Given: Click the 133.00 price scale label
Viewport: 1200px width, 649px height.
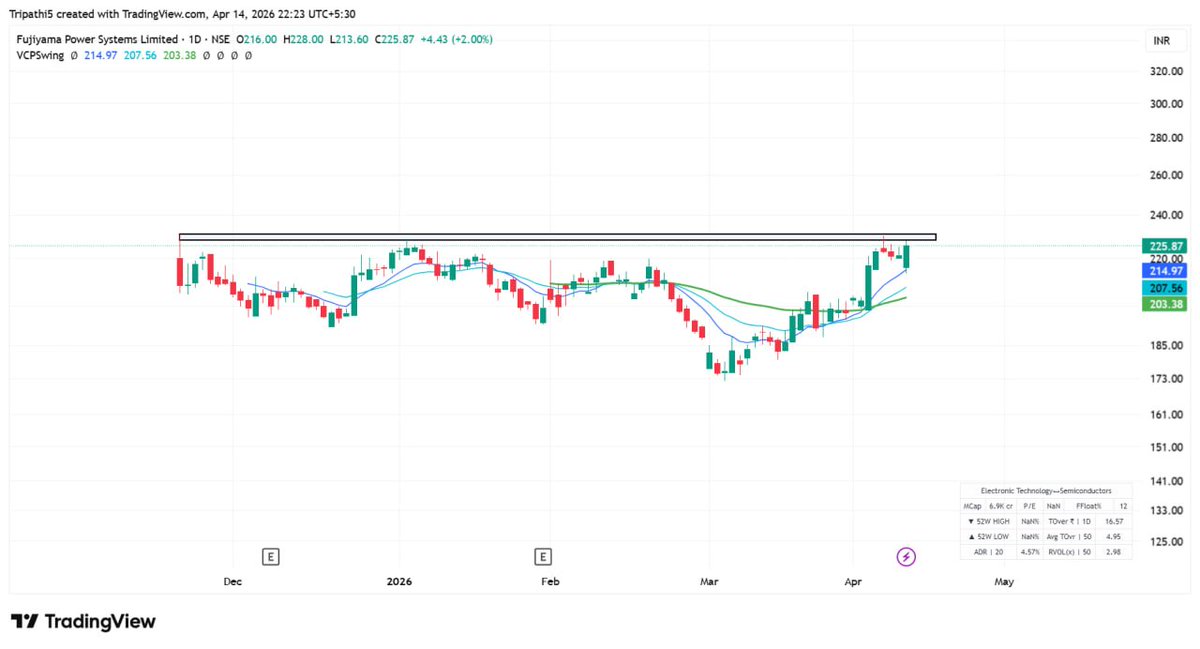Looking at the screenshot, I should click(1166, 511).
